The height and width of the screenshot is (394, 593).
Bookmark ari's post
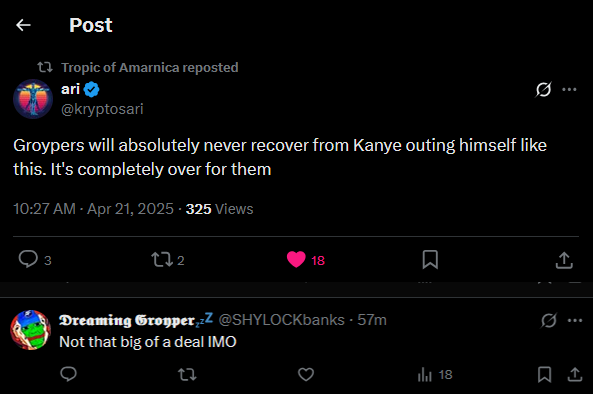tap(430, 259)
